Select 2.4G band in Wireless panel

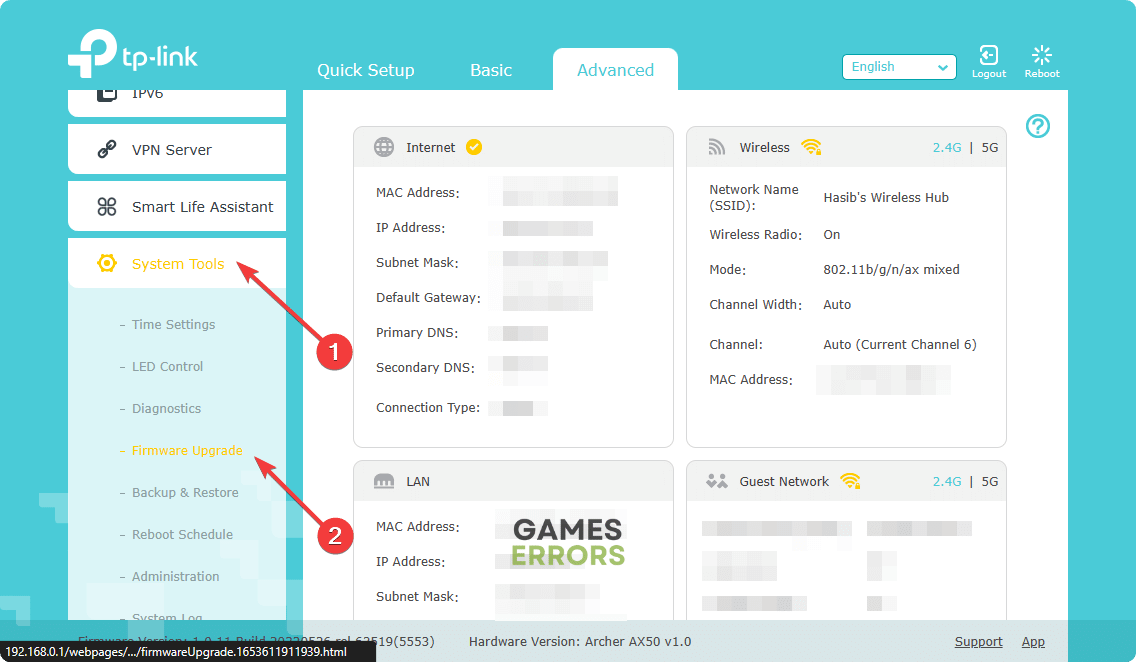947,148
